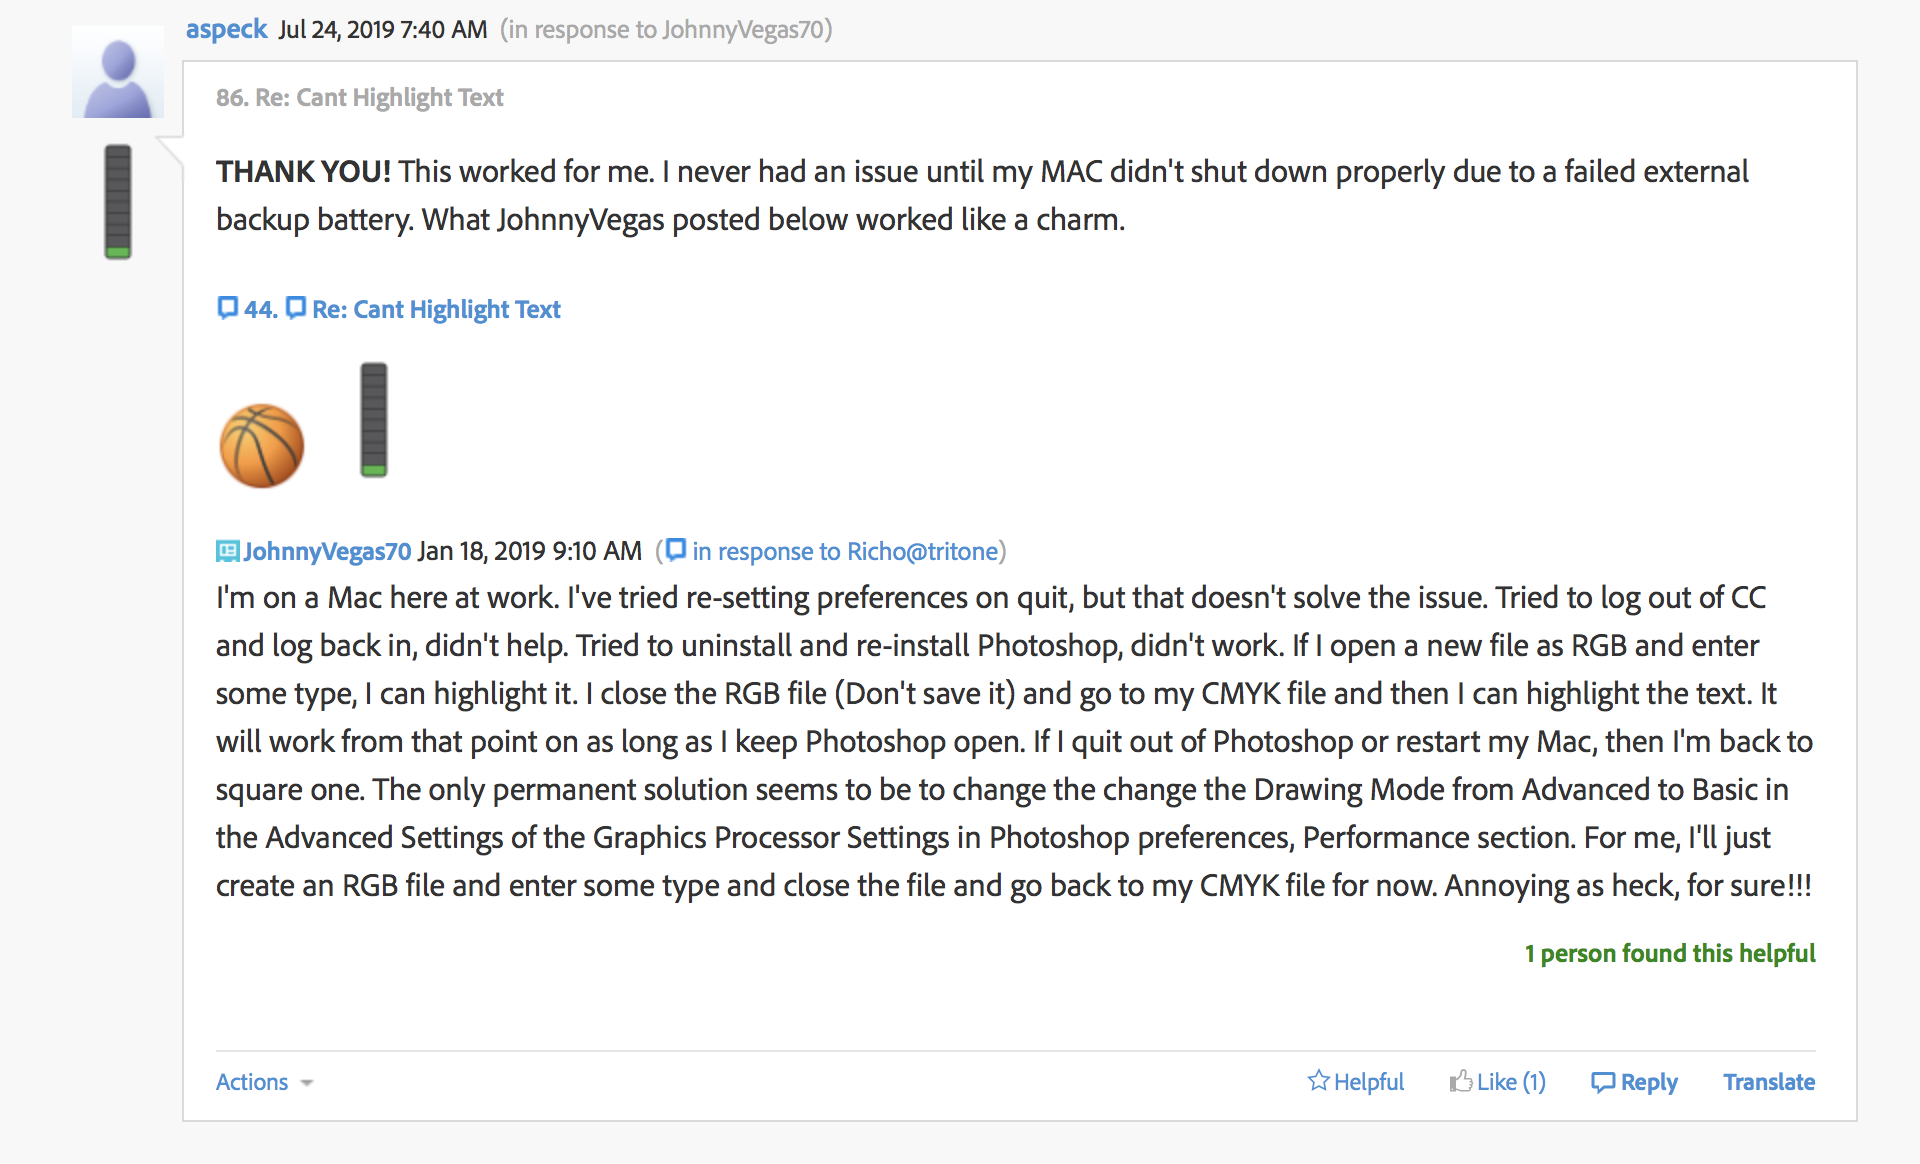Expand the Actions dropdown menu
Viewport: 1920px width, 1164px height.
[x=264, y=1082]
